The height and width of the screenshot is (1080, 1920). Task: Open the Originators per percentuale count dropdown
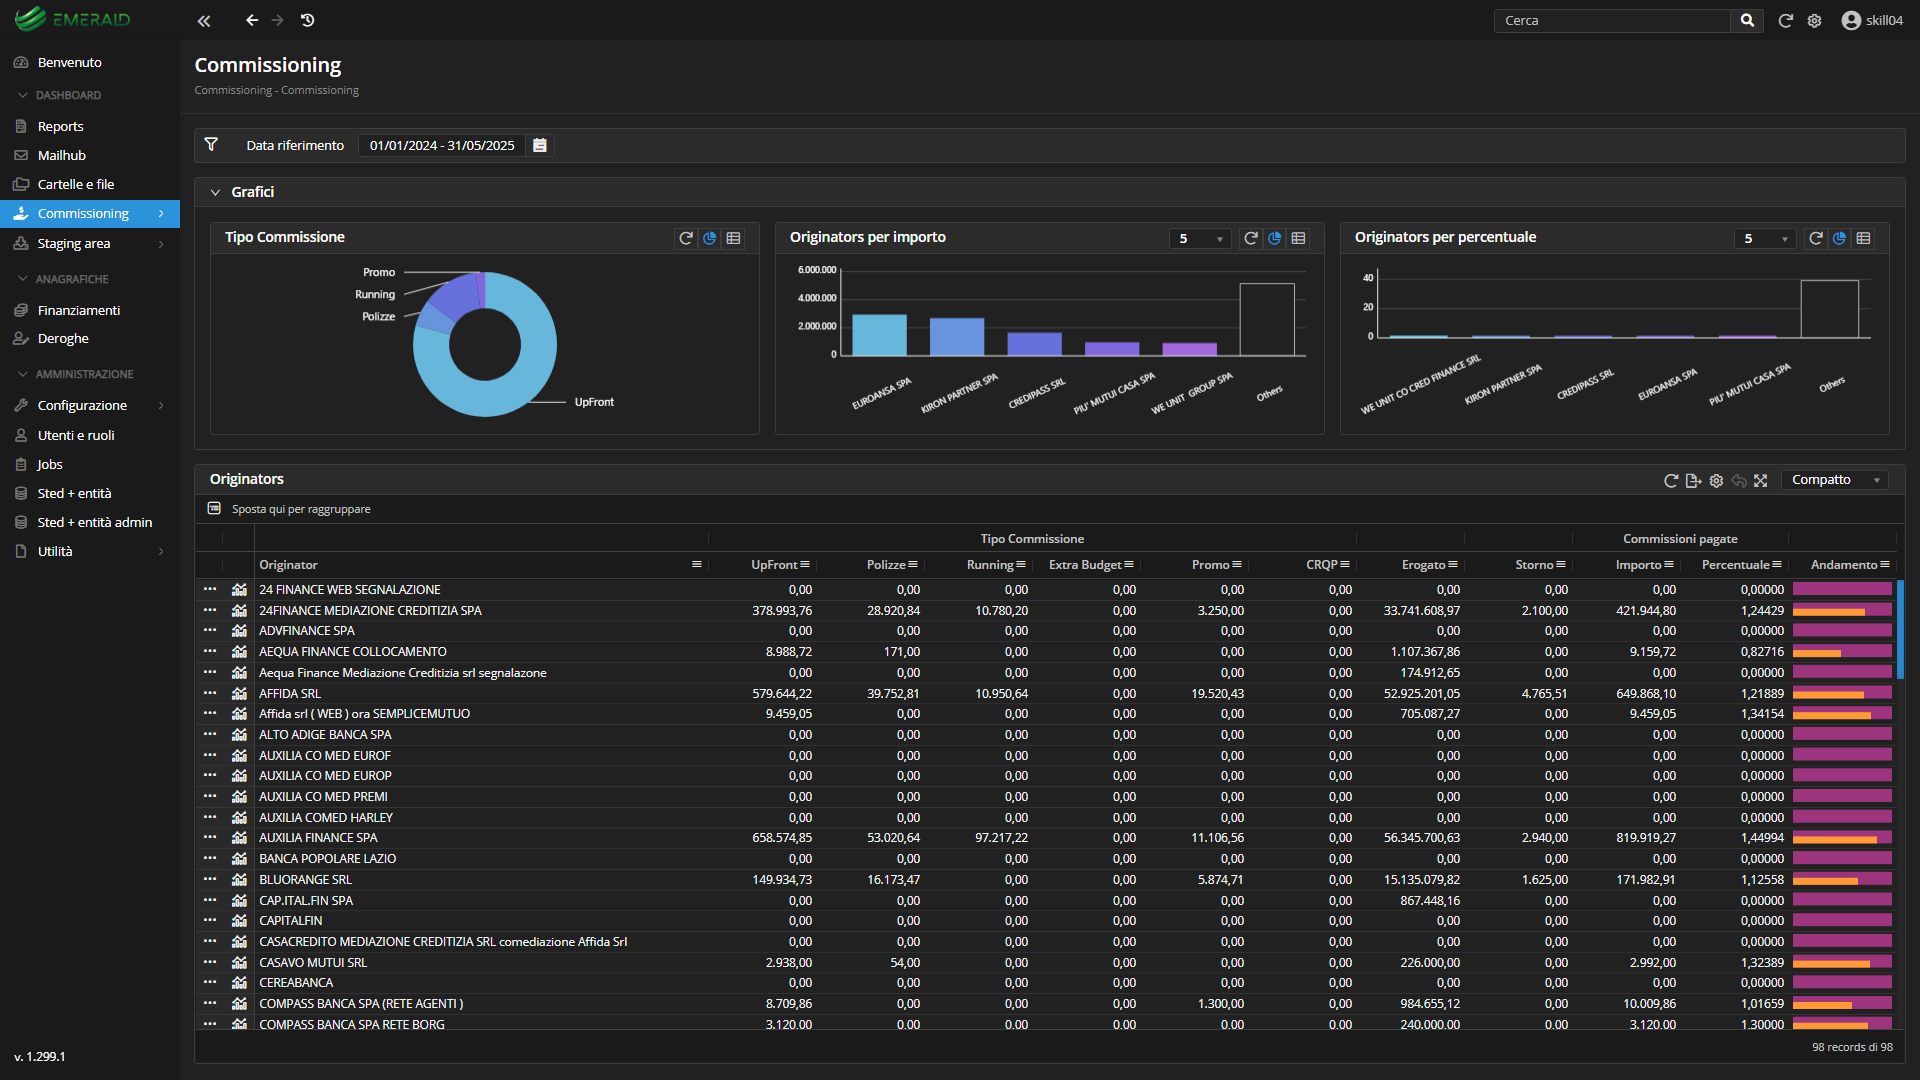1765,239
